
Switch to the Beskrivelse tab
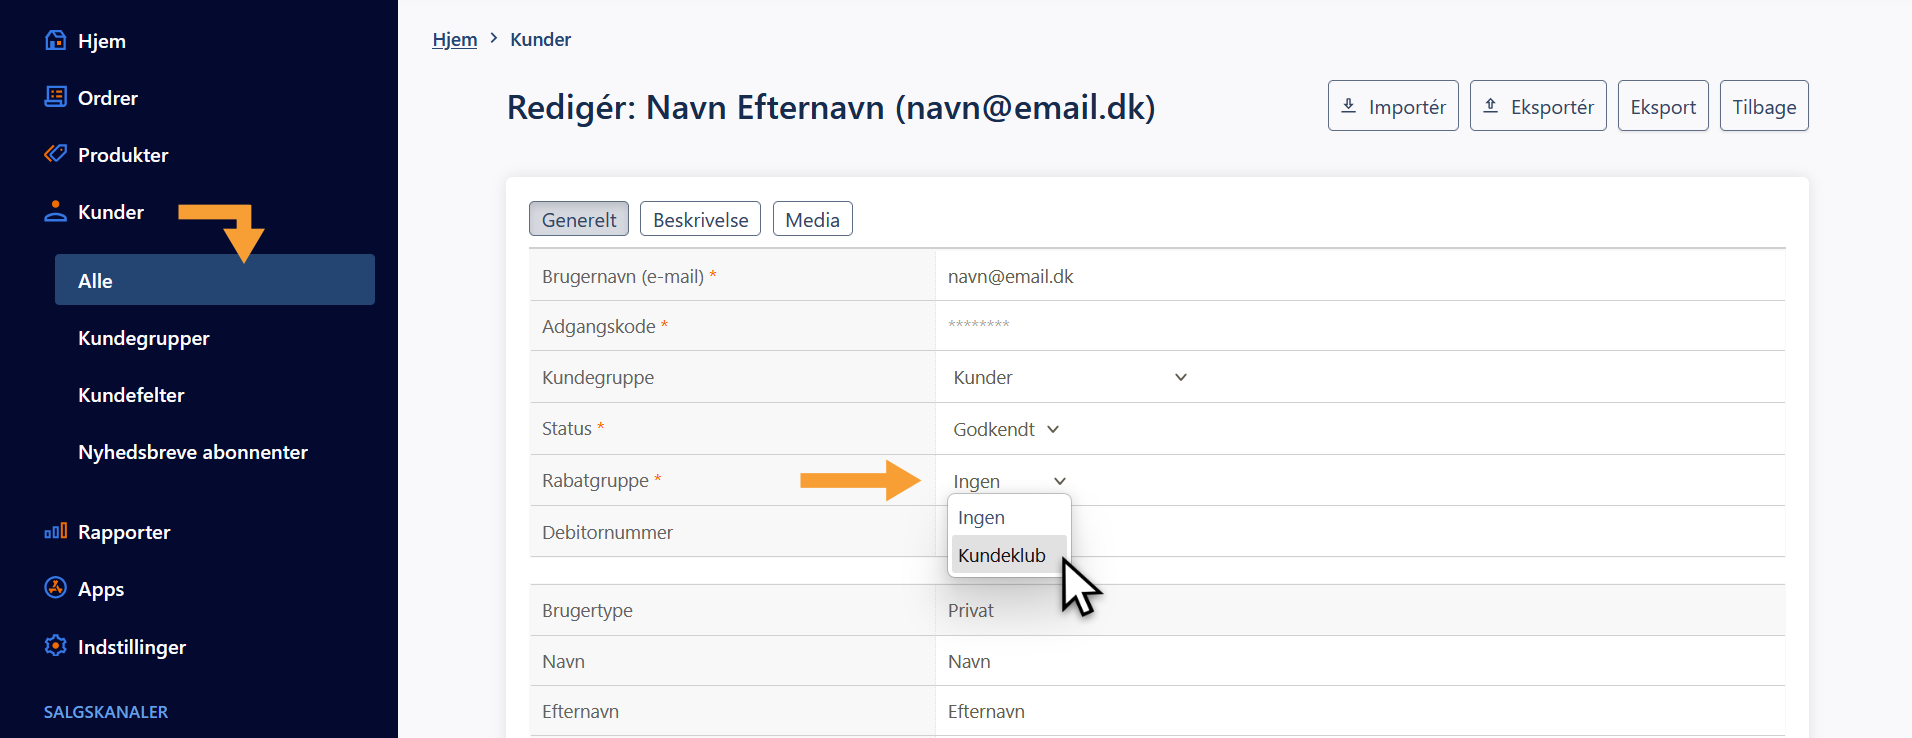tap(700, 220)
